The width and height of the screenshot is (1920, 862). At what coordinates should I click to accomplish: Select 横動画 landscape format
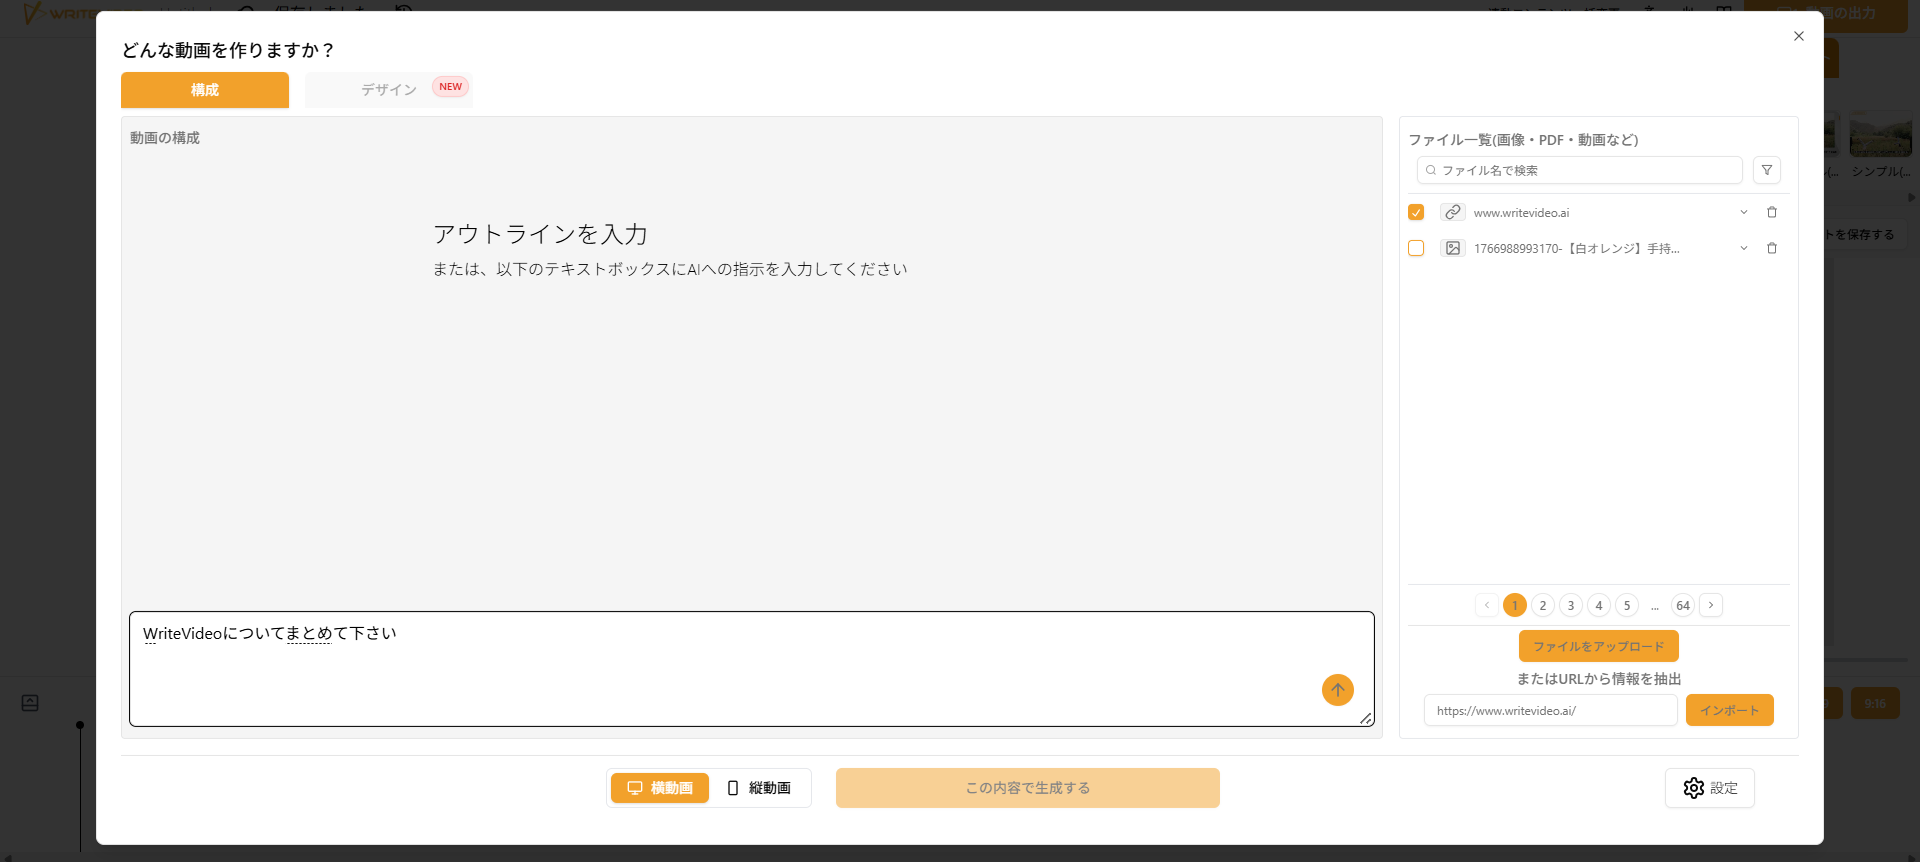point(660,788)
